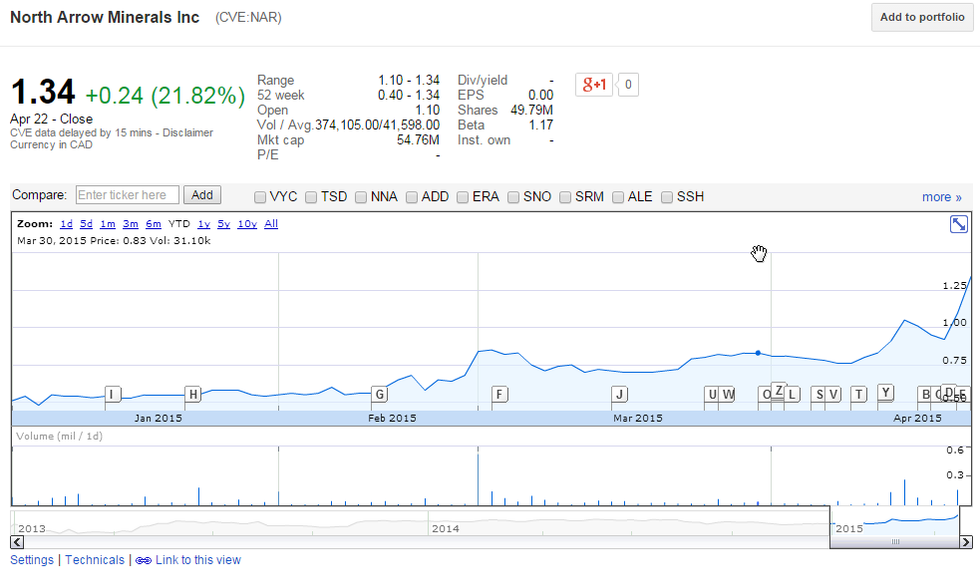This screenshot has width=980, height=574.
Task: Click the chain icon beside Link to this view
Action: (x=143, y=561)
